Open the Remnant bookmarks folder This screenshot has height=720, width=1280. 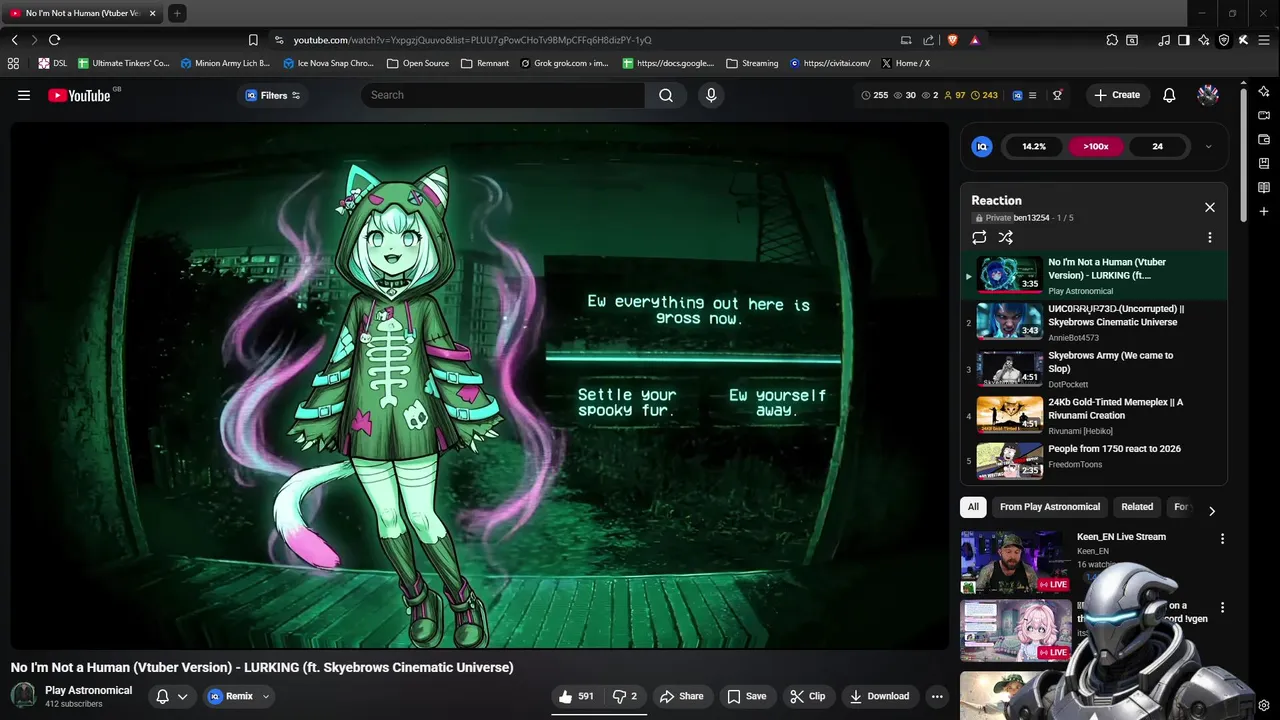click(485, 63)
